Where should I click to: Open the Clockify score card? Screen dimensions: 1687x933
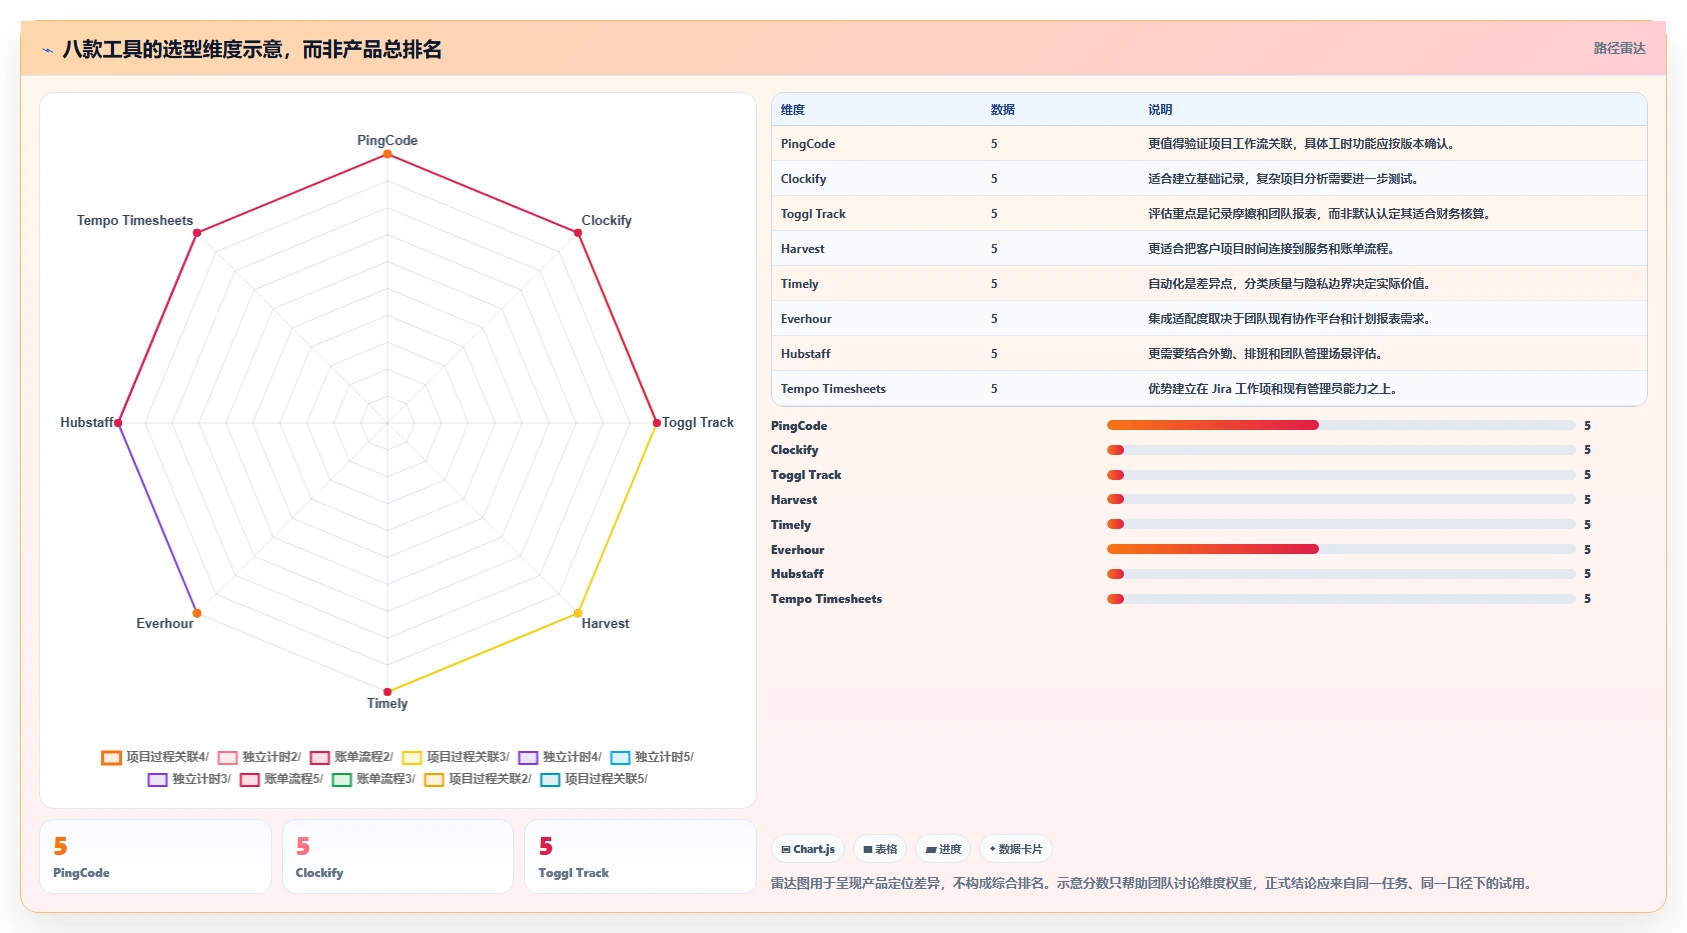(398, 857)
